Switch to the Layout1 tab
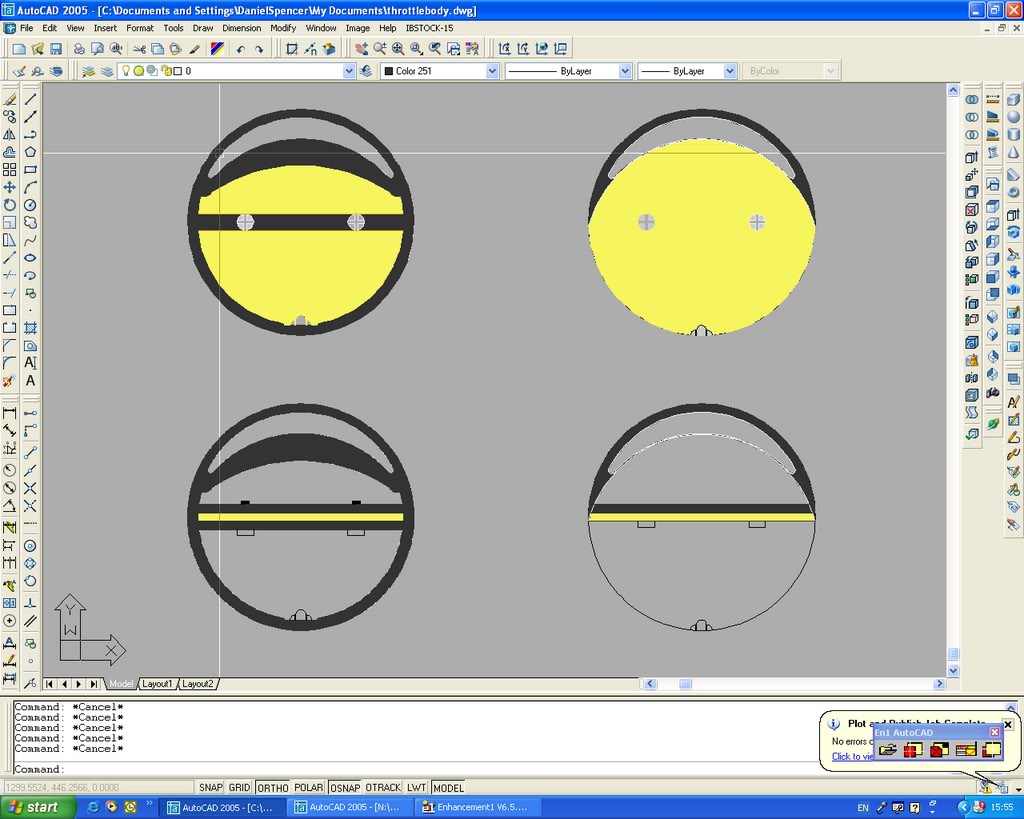Screen dimensions: 1024x819 157,684
